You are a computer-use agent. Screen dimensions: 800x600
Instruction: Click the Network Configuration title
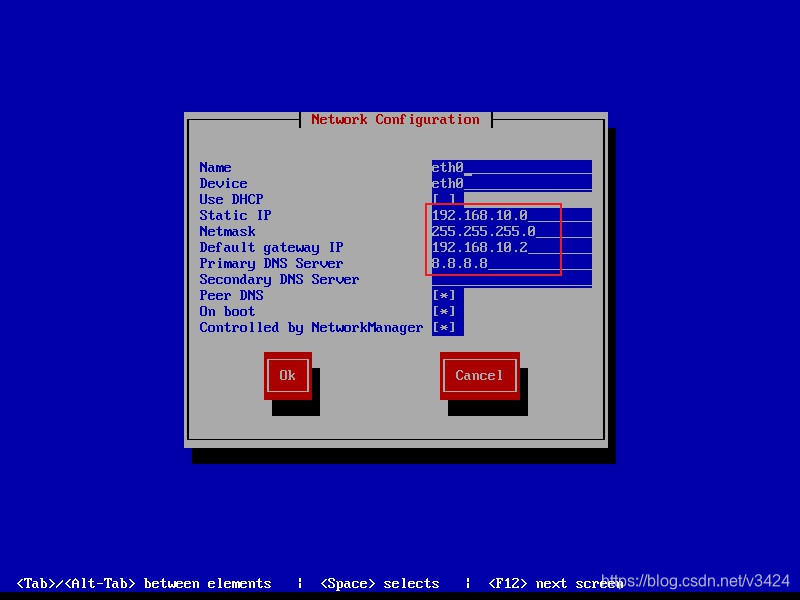(395, 119)
